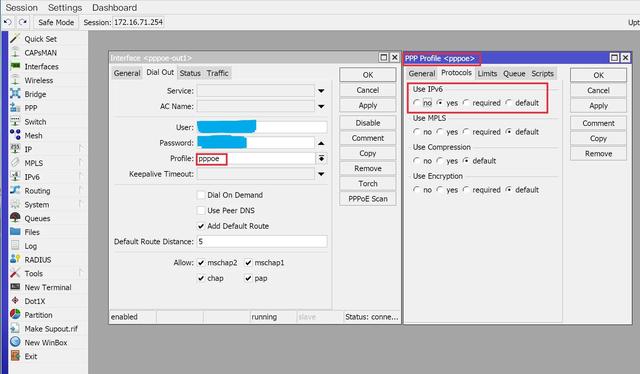Open New WinBox entry

pos(46,343)
